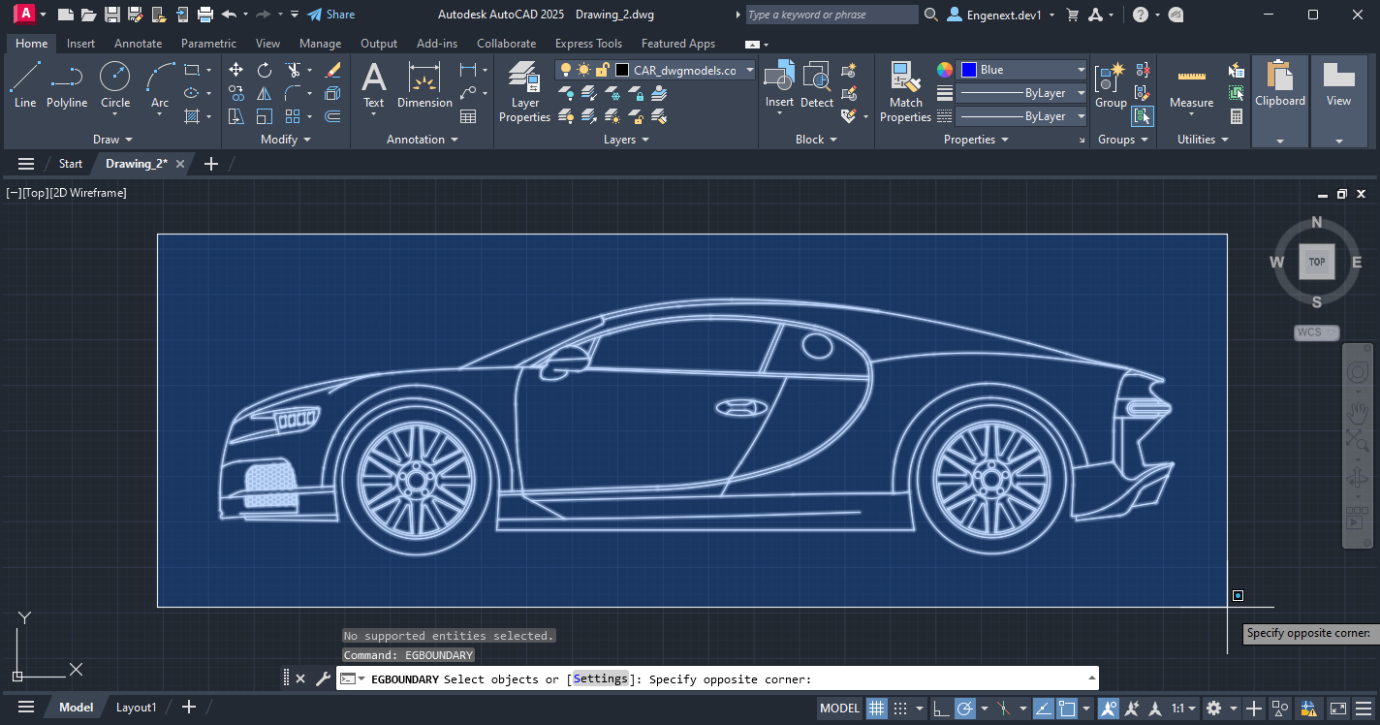Activate the Stretch tool
Screen dimensions: 1380x725
coord(236,116)
